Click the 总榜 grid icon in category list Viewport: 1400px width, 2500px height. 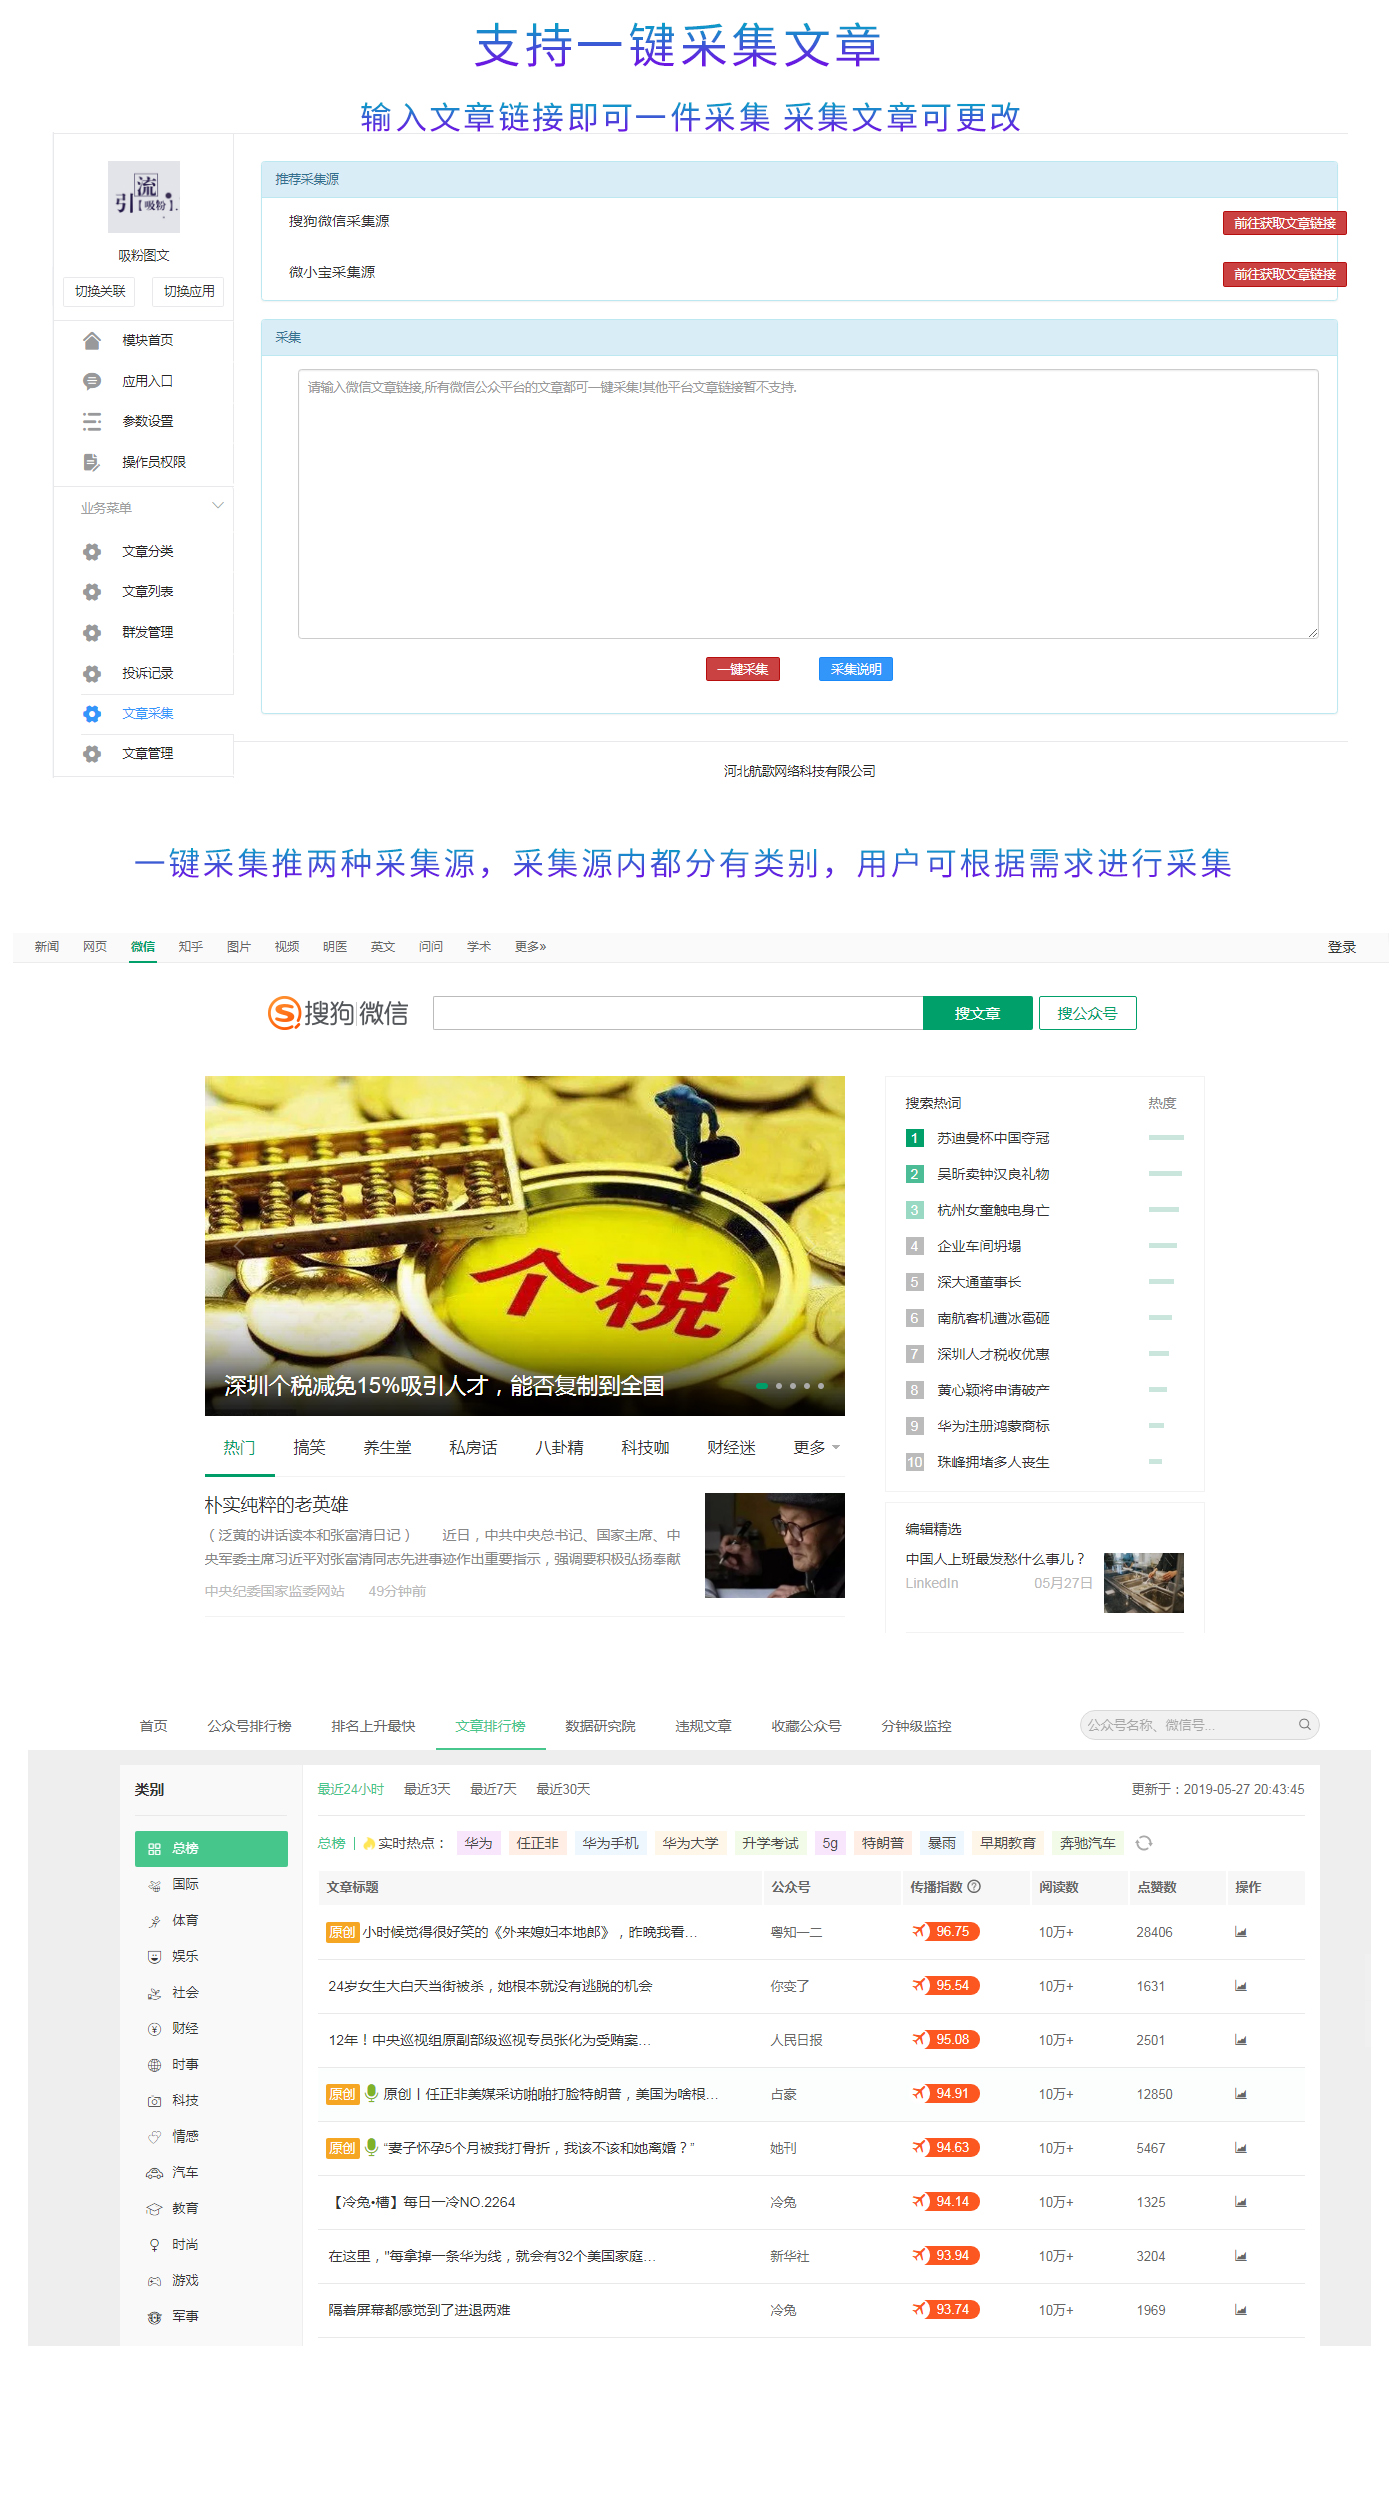(x=154, y=1849)
